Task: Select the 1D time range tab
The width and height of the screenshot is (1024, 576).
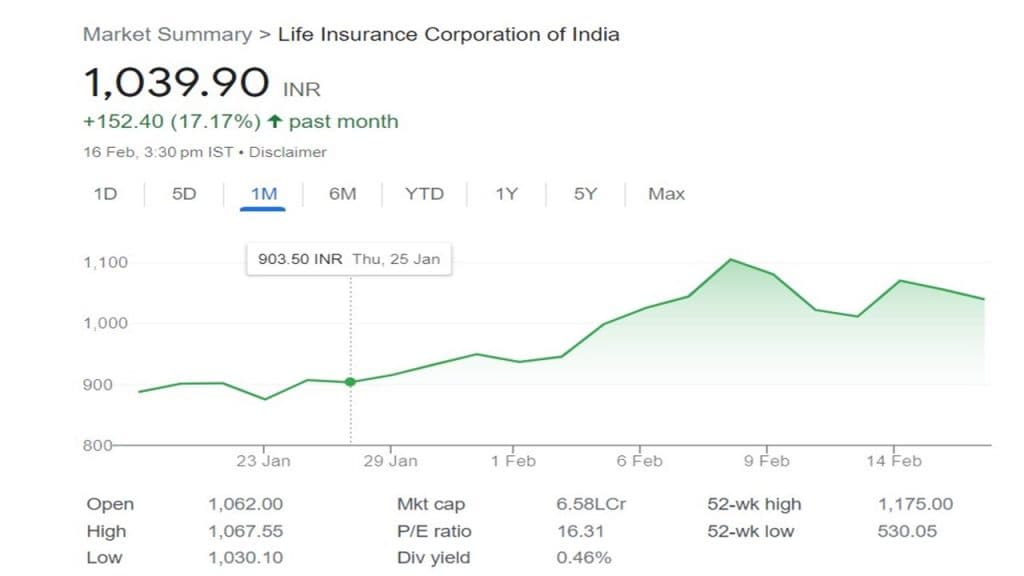Action: click(105, 194)
